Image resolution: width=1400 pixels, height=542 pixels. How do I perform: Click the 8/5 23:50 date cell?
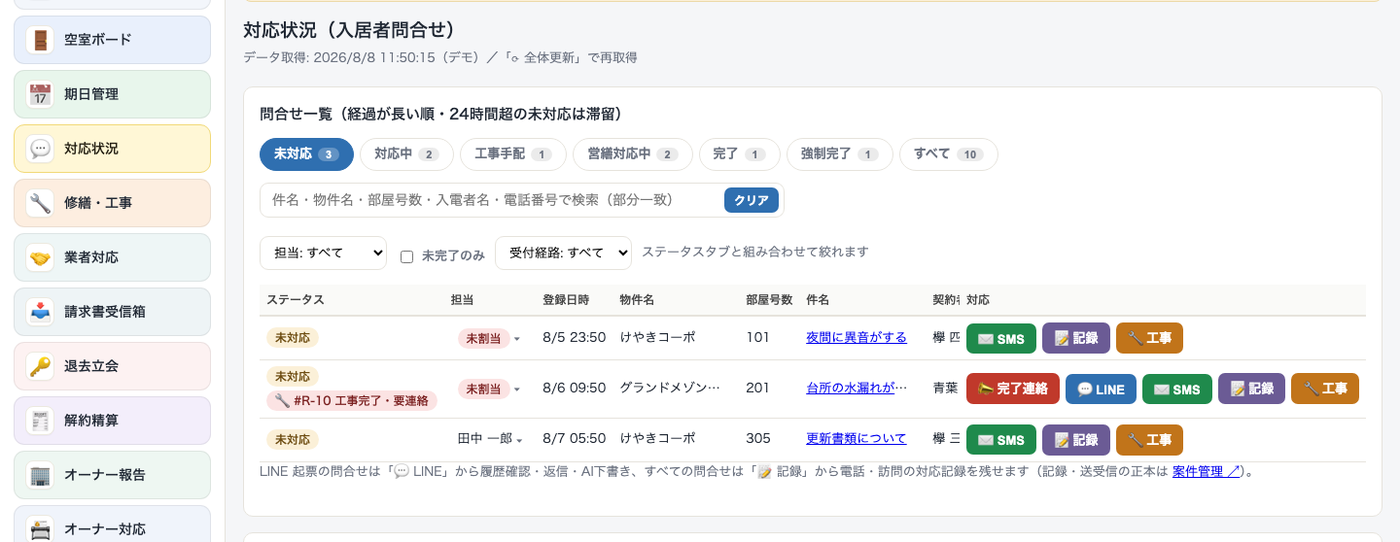coord(574,338)
